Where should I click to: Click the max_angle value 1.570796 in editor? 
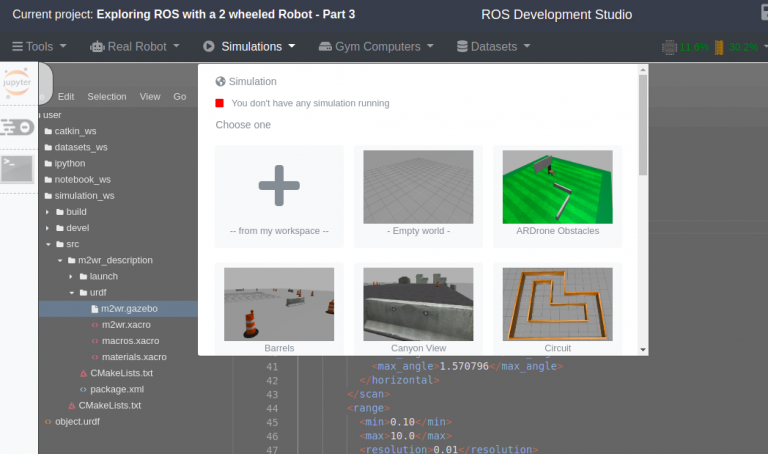[464, 366]
